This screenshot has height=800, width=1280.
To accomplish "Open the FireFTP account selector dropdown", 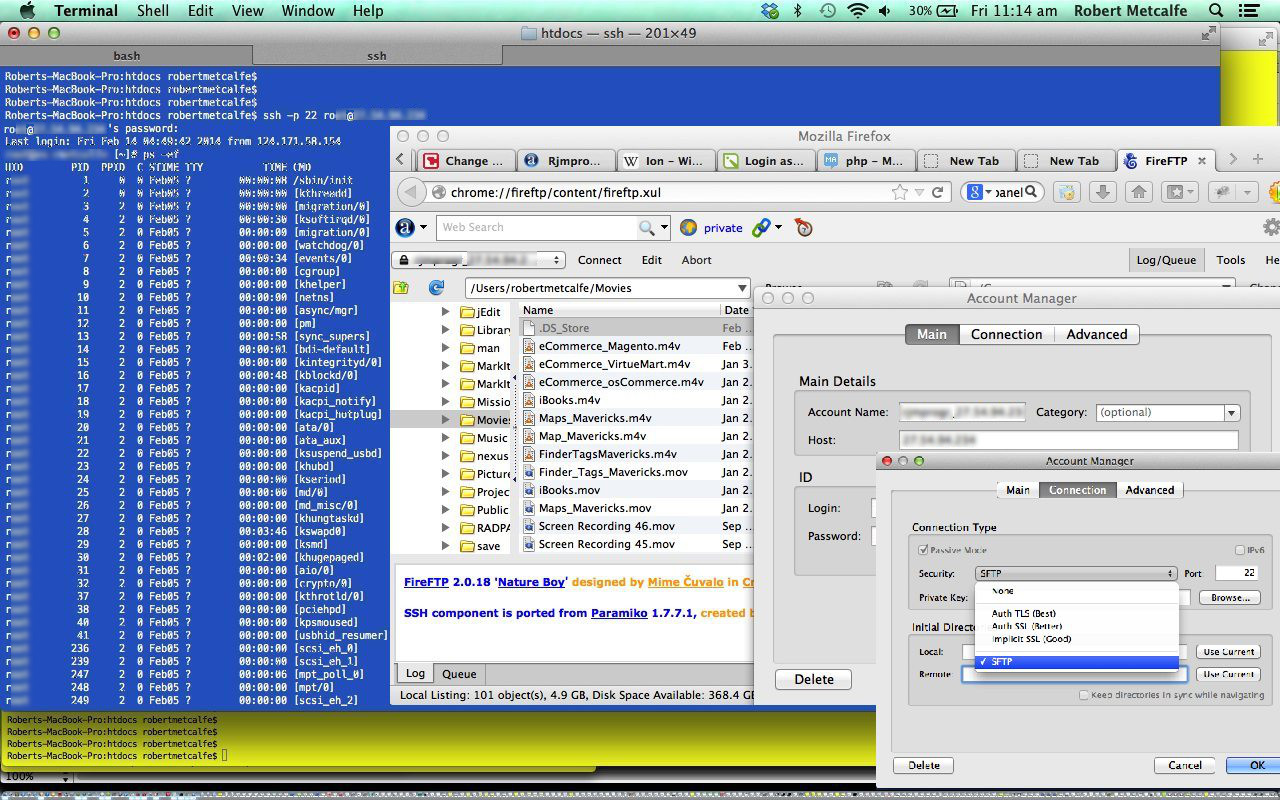I will [480, 260].
